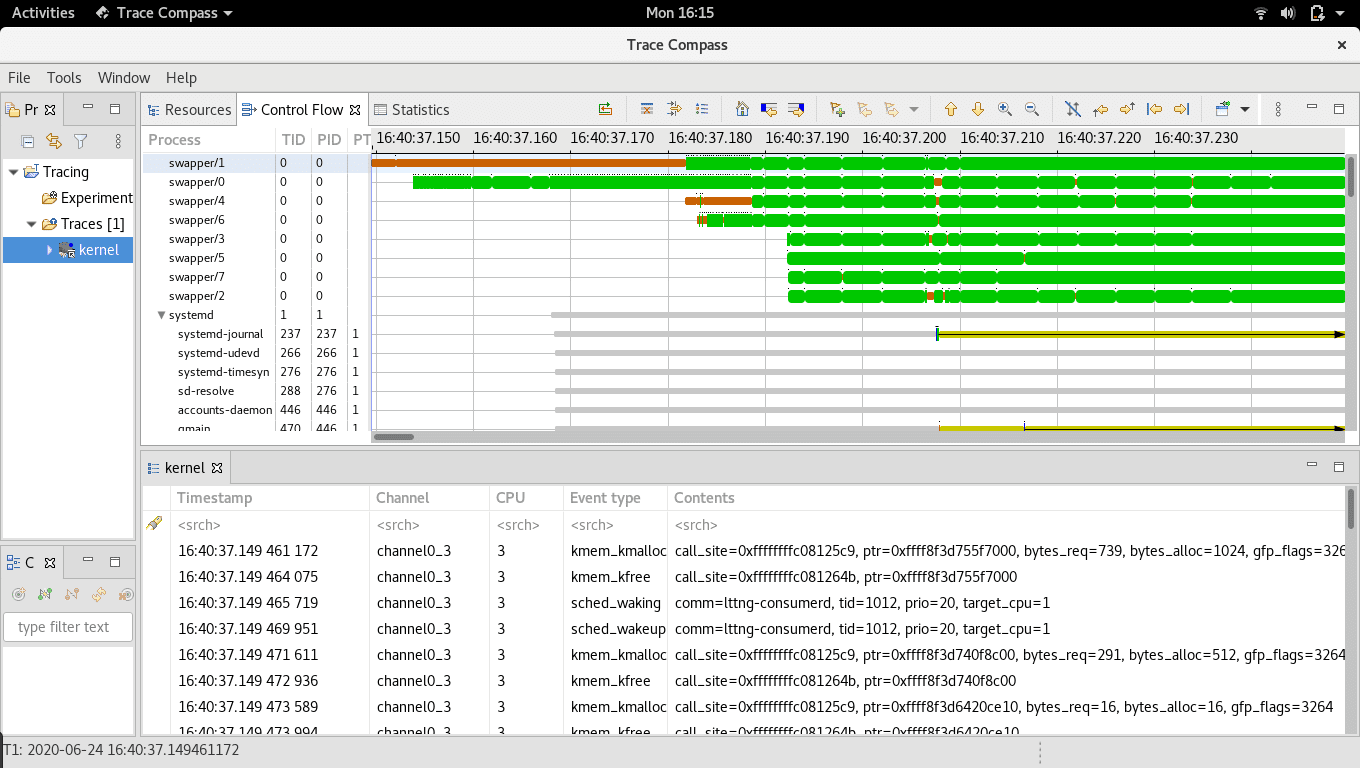Screen dimensions: 1360x768
Task: Open the new view dropdown arrow
Action: coord(1245,109)
